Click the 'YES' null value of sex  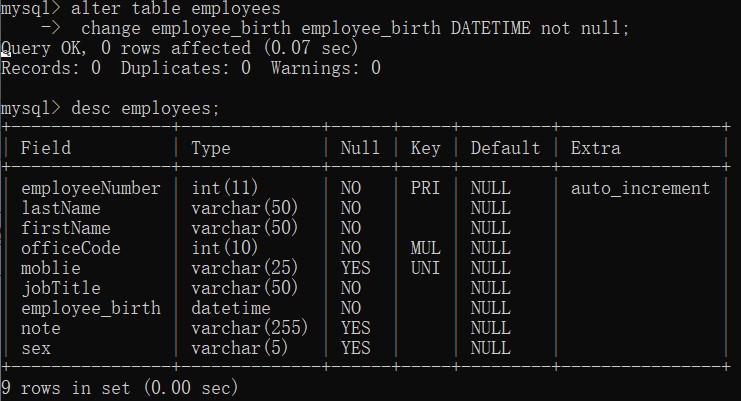point(356,349)
